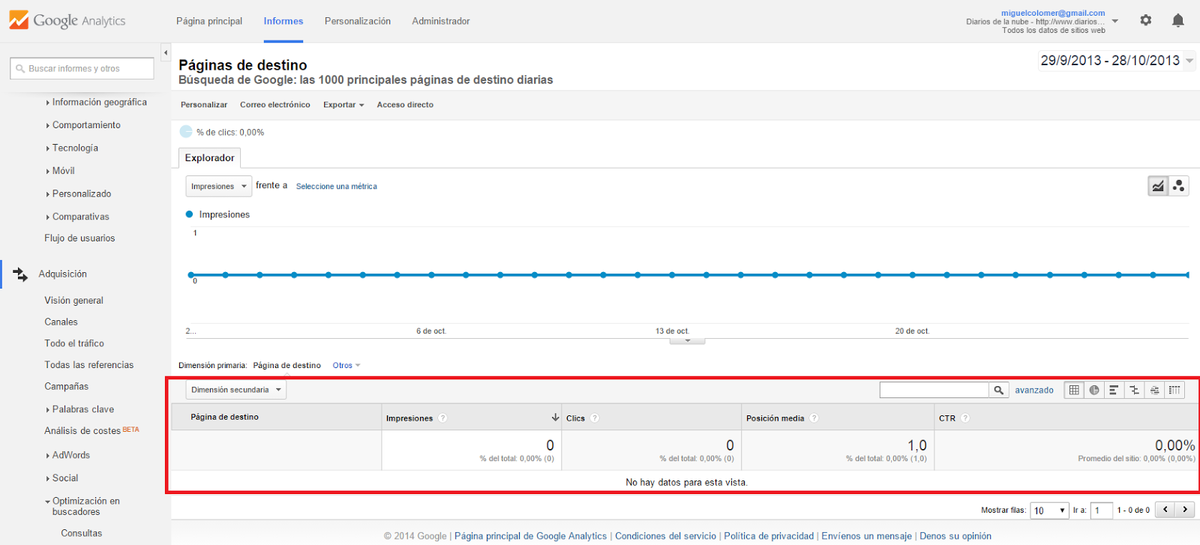Viewport: 1200px width, 545px height.
Task: Open the date range selector
Action: (1116, 61)
